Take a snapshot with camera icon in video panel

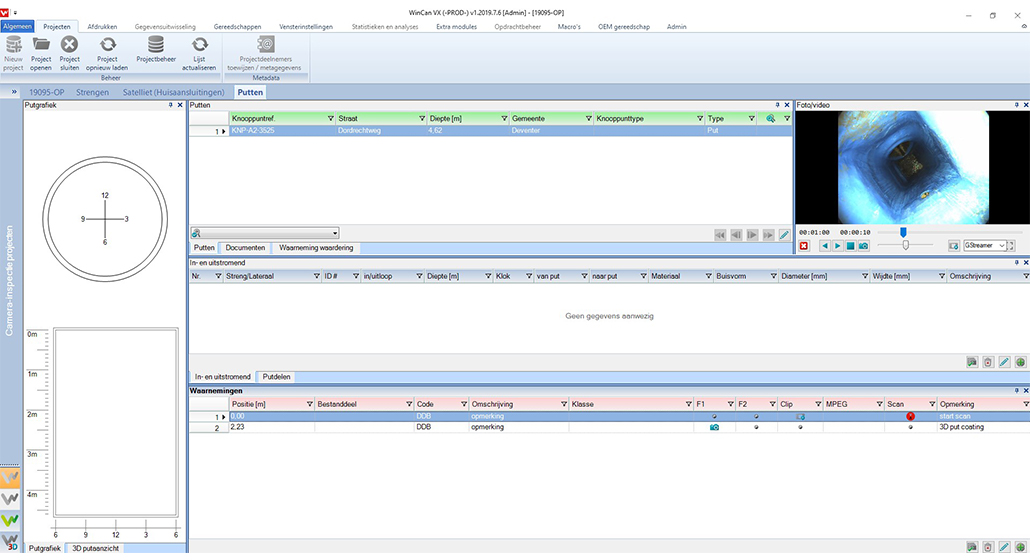click(x=863, y=246)
